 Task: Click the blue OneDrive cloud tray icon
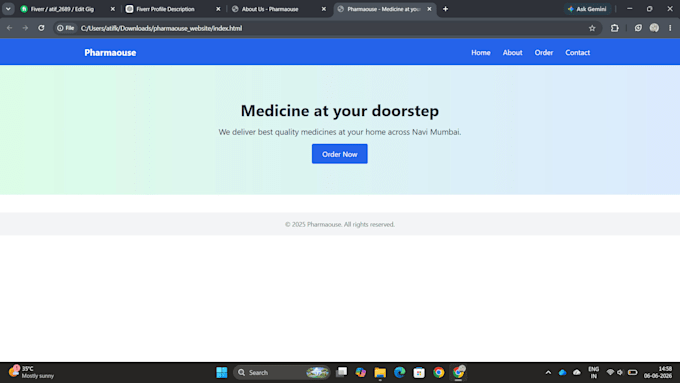562,372
